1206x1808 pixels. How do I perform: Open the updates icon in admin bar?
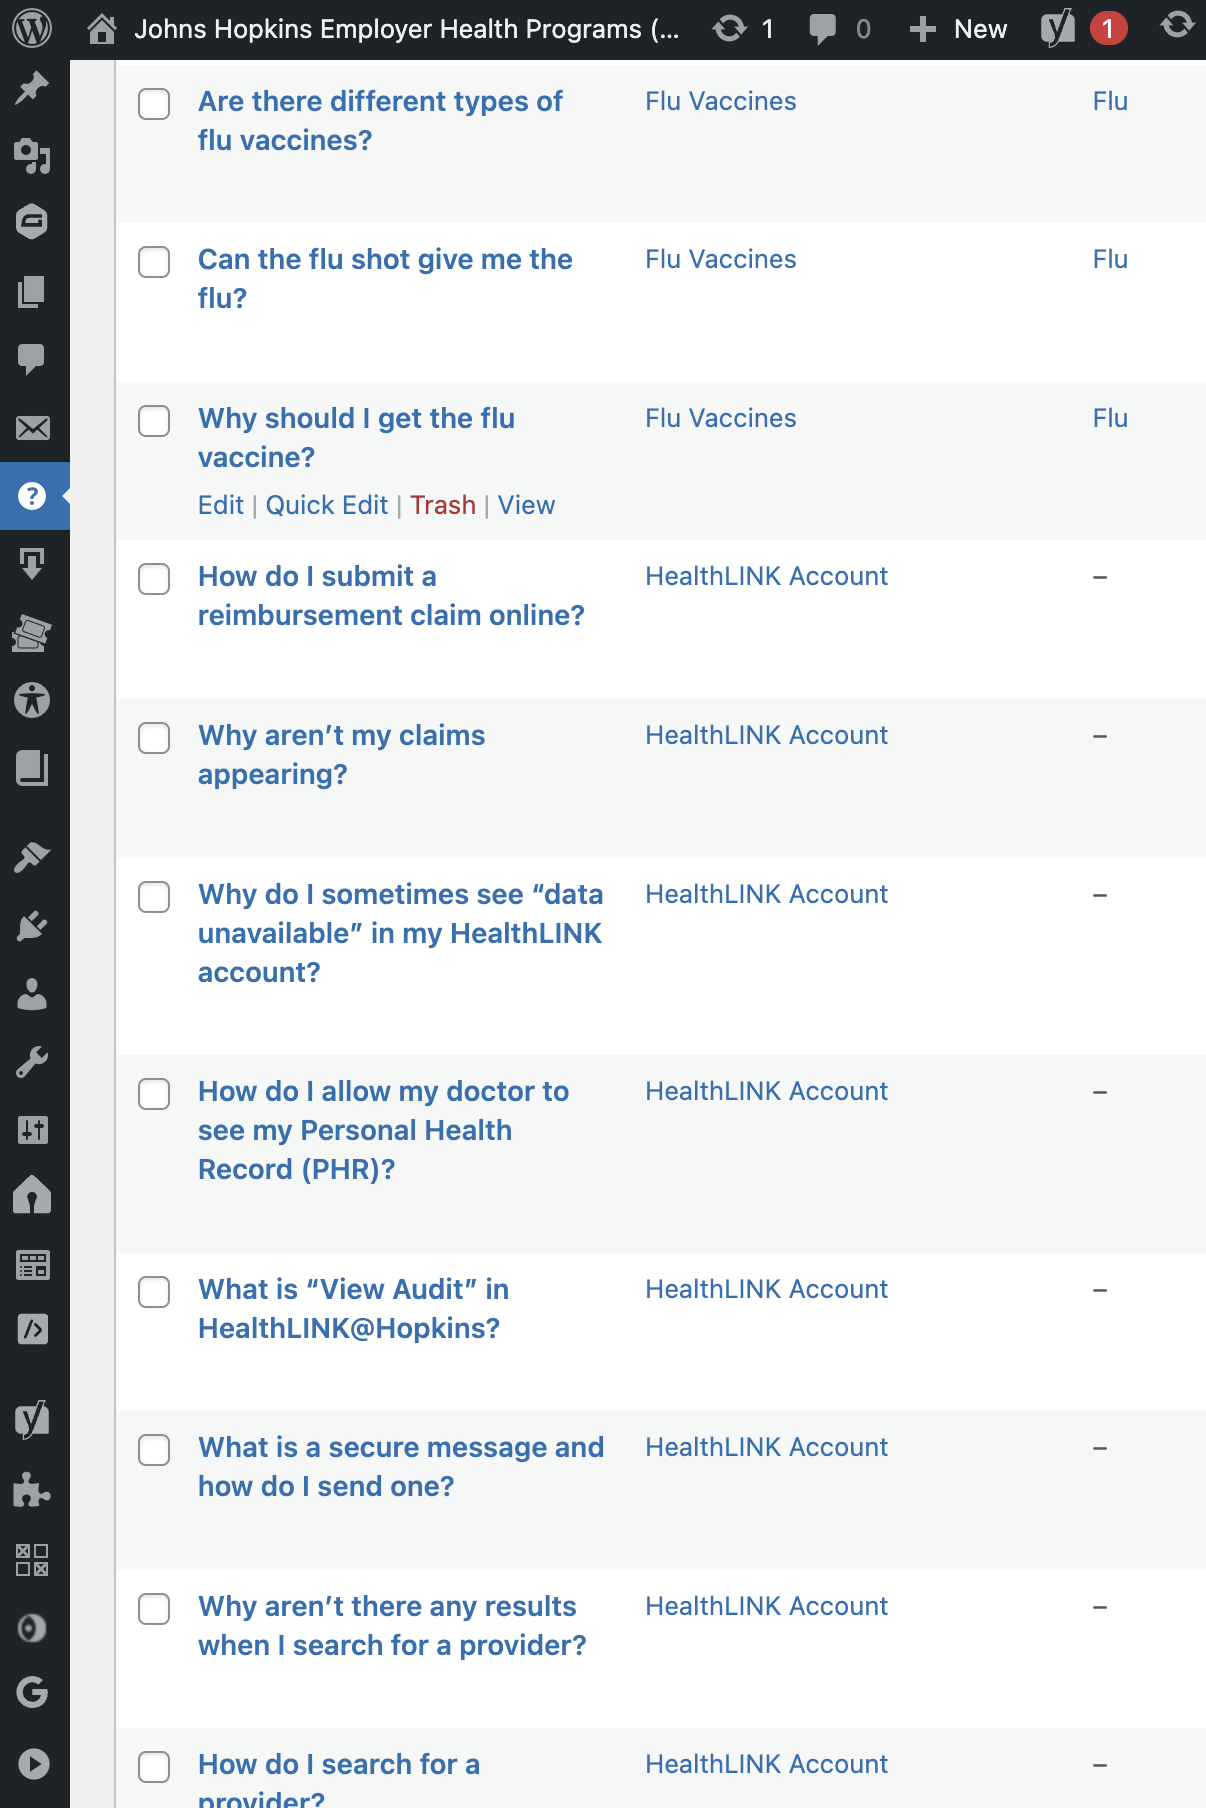coord(743,29)
